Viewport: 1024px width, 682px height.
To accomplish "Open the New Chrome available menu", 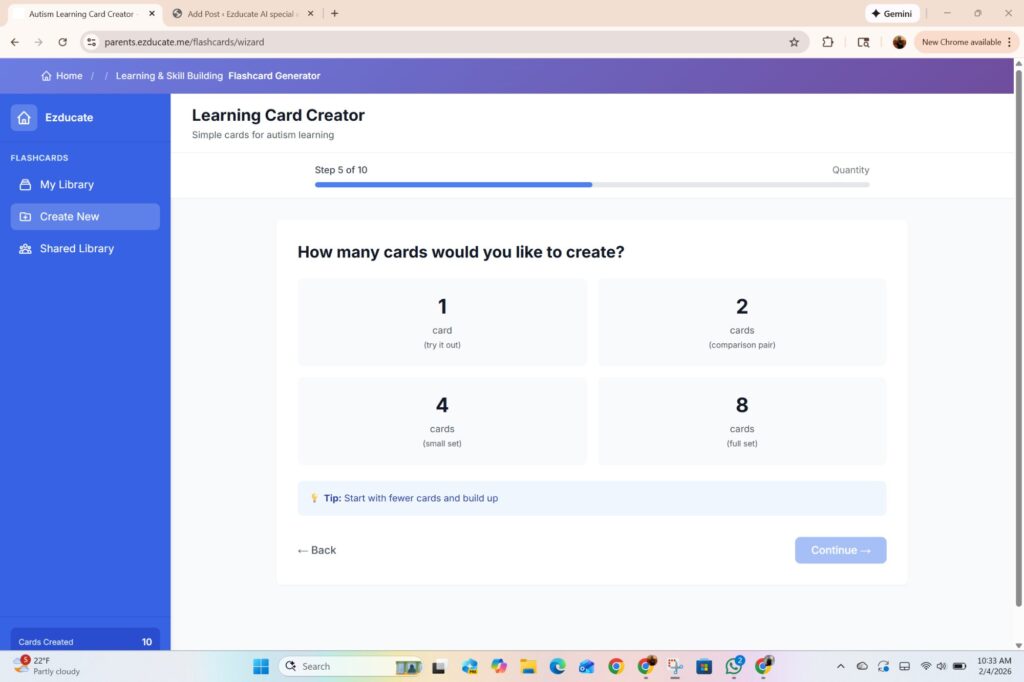I will 963,42.
